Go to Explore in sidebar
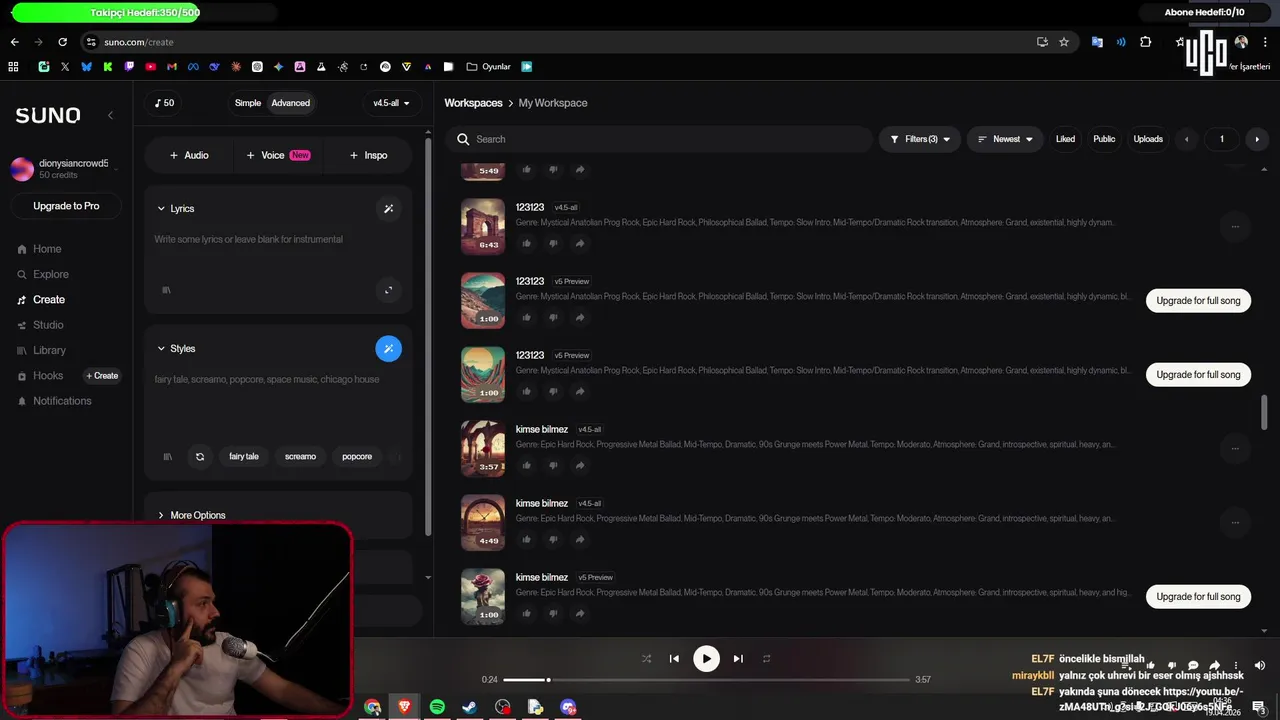Image resolution: width=1280 pixels, height=720 pixels. point(43,274)
